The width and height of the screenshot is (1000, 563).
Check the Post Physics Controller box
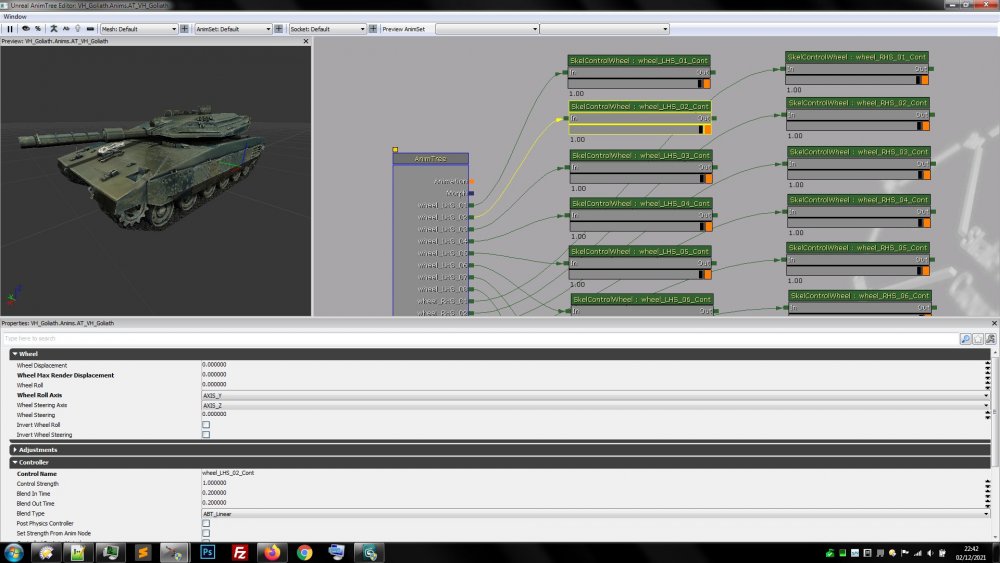pyautogui.click(x=206, y=523)
